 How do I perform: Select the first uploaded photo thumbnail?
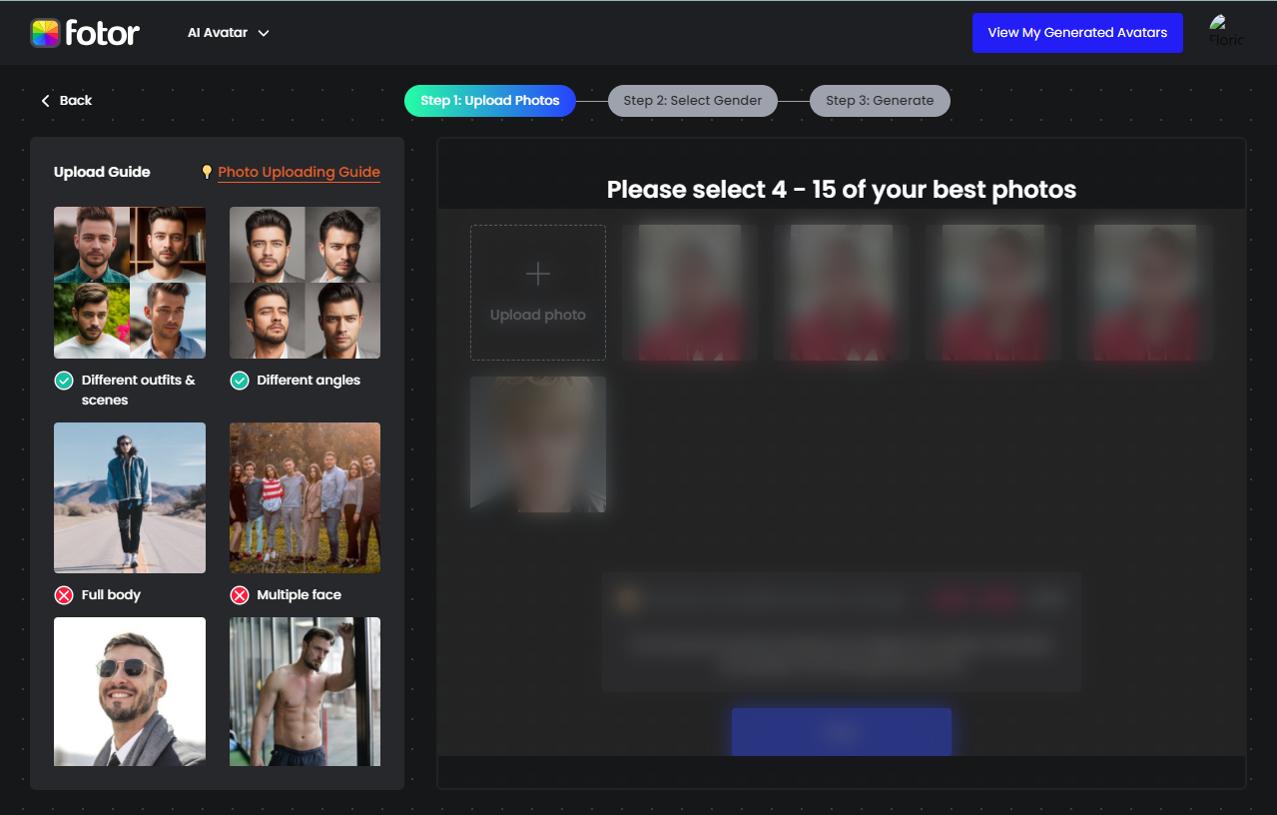pyautogui.click(x=689, y=292)
